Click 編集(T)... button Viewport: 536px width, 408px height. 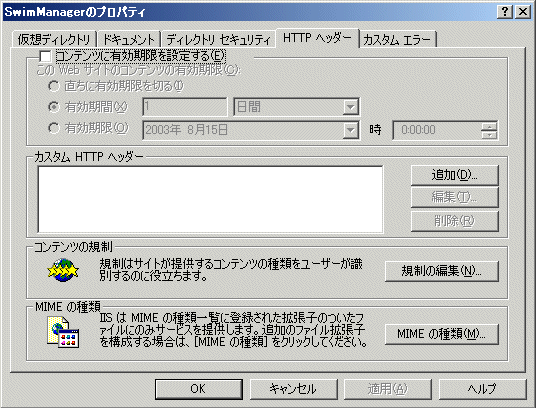coord(455,198)
